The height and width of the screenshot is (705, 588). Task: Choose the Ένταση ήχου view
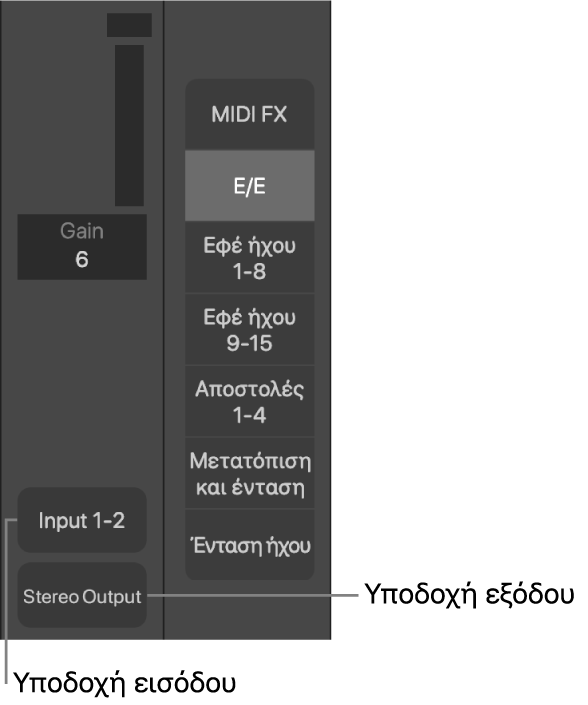(249, 545)
